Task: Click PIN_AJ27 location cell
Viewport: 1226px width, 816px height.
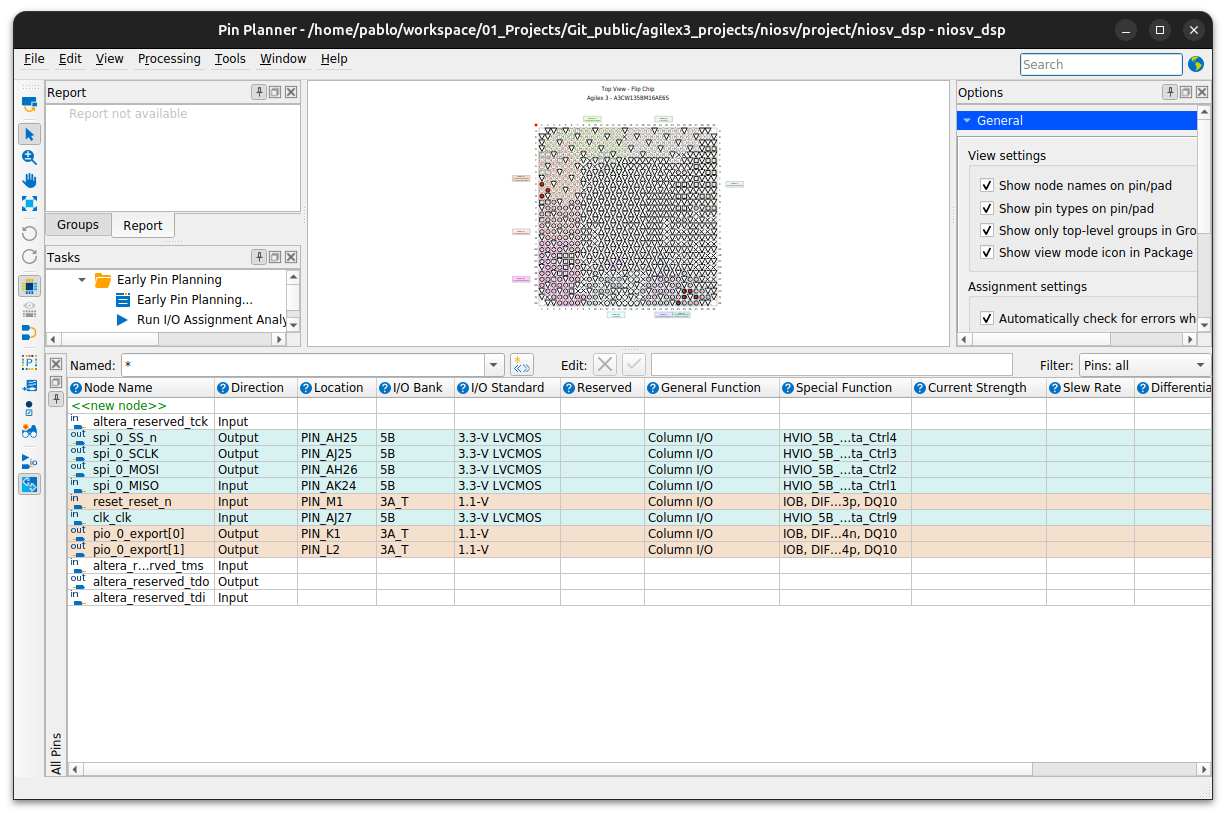Action: tap(337, 518)
